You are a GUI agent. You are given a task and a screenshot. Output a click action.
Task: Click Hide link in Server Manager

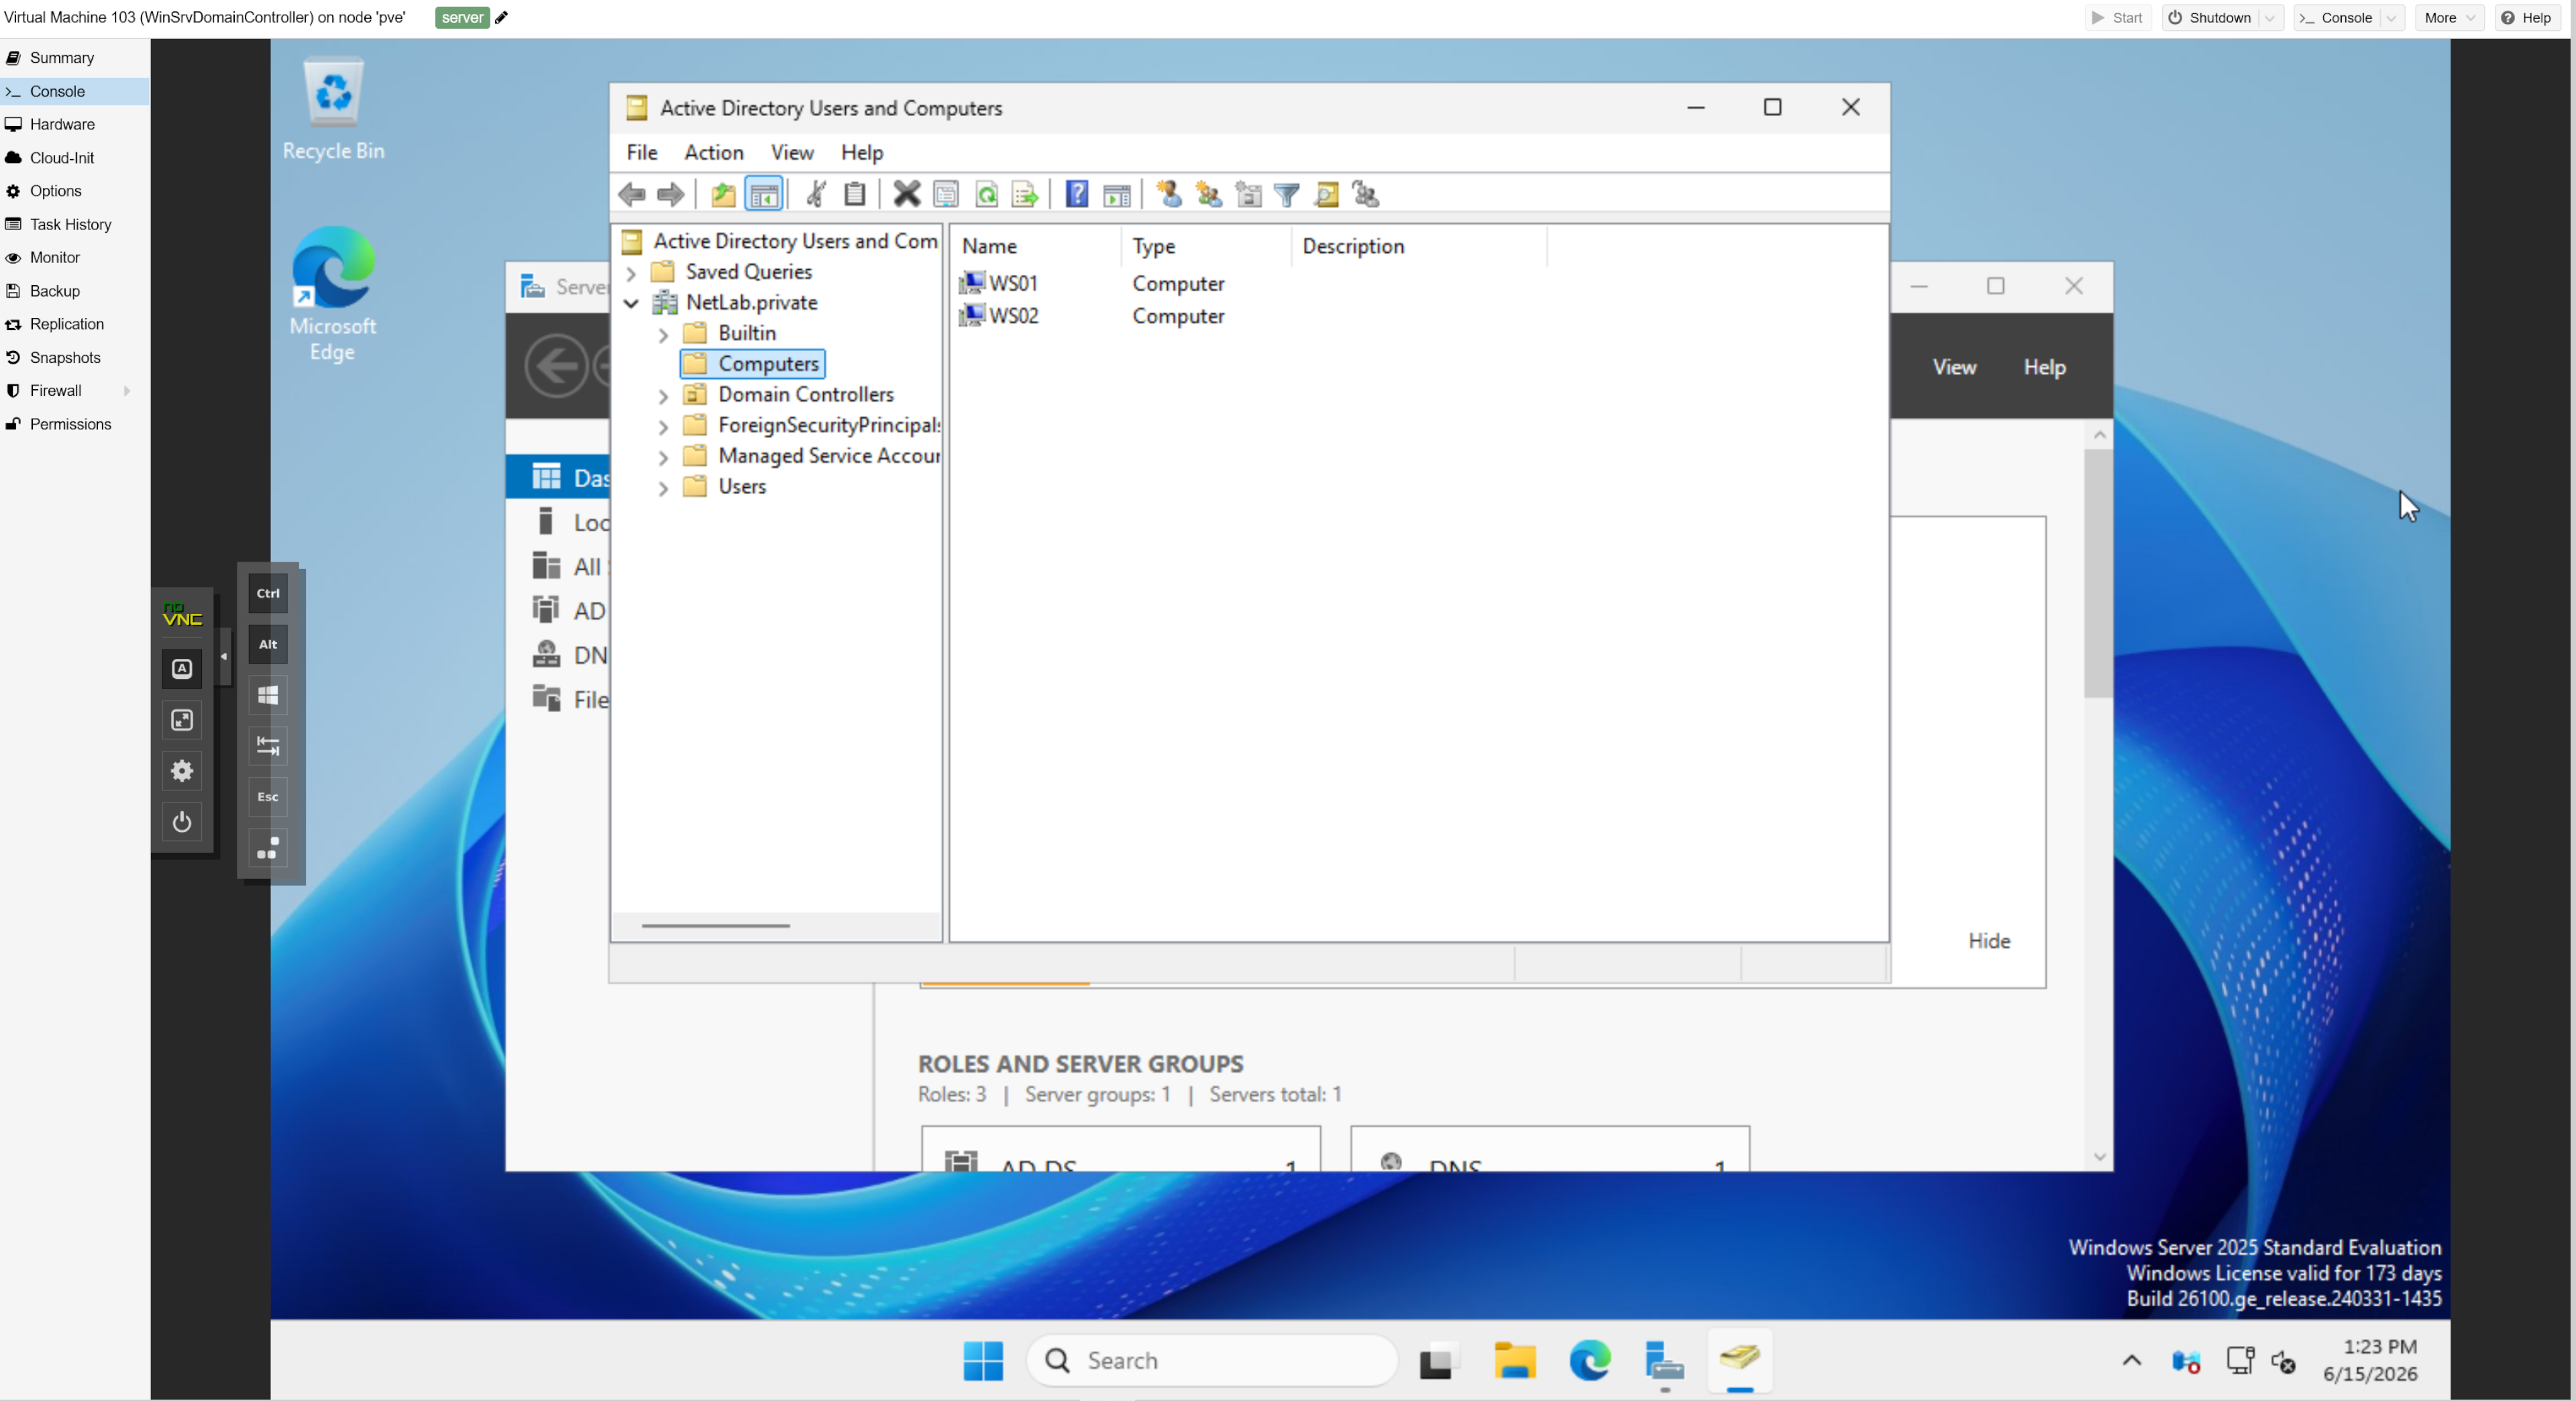point(1988,941)
